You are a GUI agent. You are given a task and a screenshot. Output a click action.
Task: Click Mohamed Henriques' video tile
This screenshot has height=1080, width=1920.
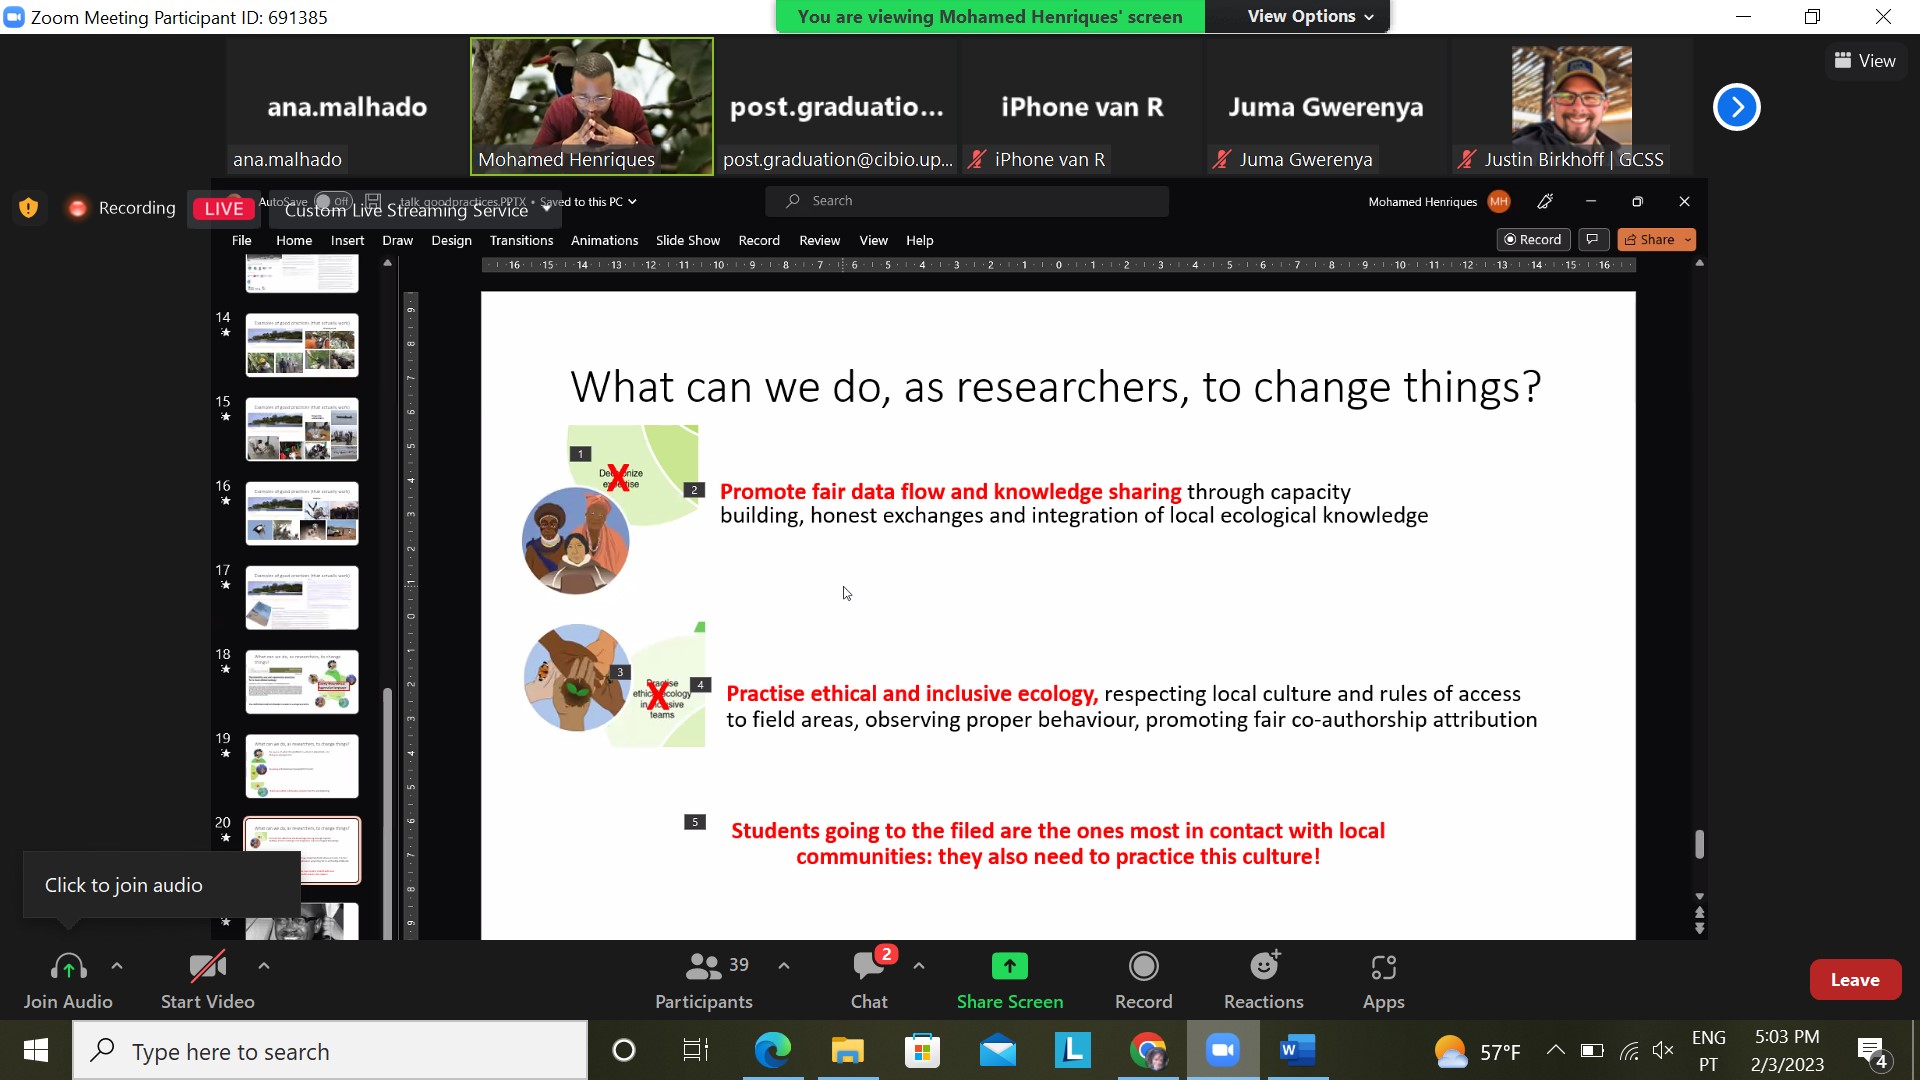point(592,106)
